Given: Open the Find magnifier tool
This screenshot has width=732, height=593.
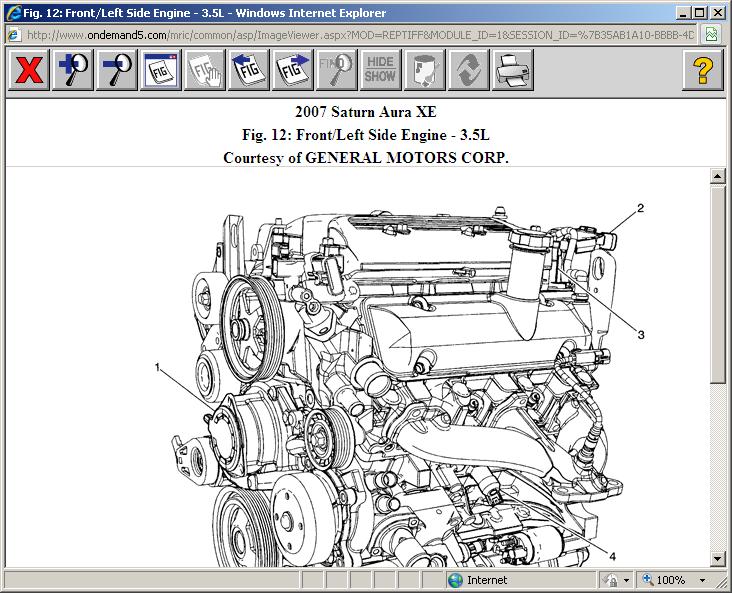Looking at the screenshot, I should pos(337,70).
